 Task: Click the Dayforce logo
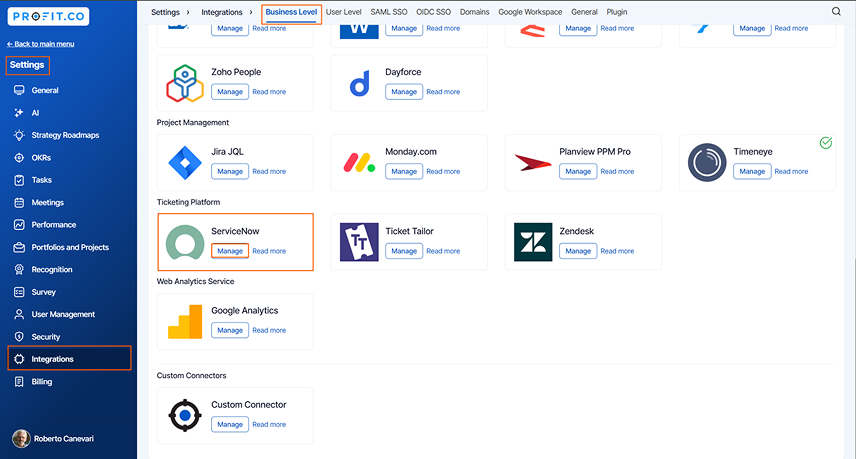click(x=359, y=83)
